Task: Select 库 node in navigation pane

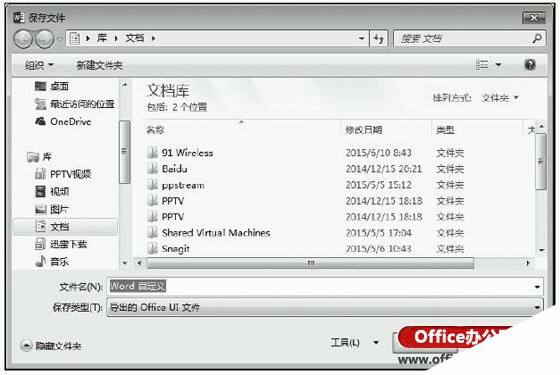Action: pyautogui.click(x=39, y=157)
